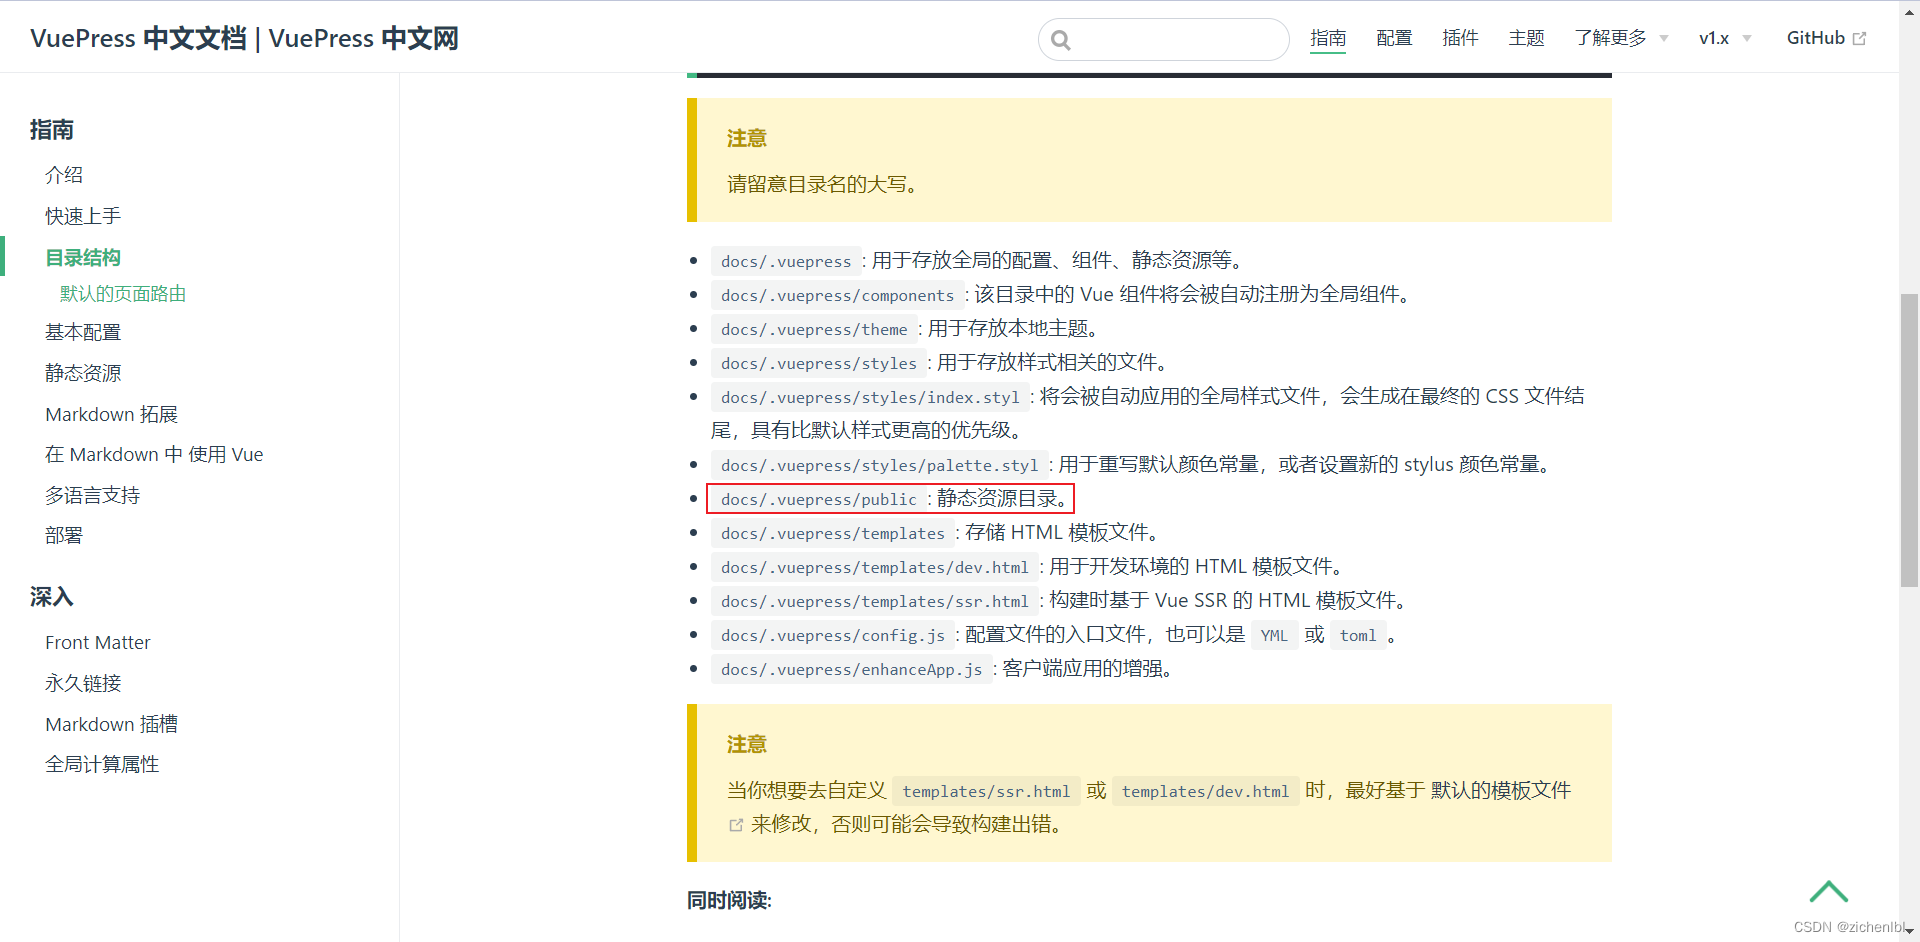Viewport: 1920px width, 942px height.
Task: Click the 请留意目录名的大写 warning text
Action: 822,184
